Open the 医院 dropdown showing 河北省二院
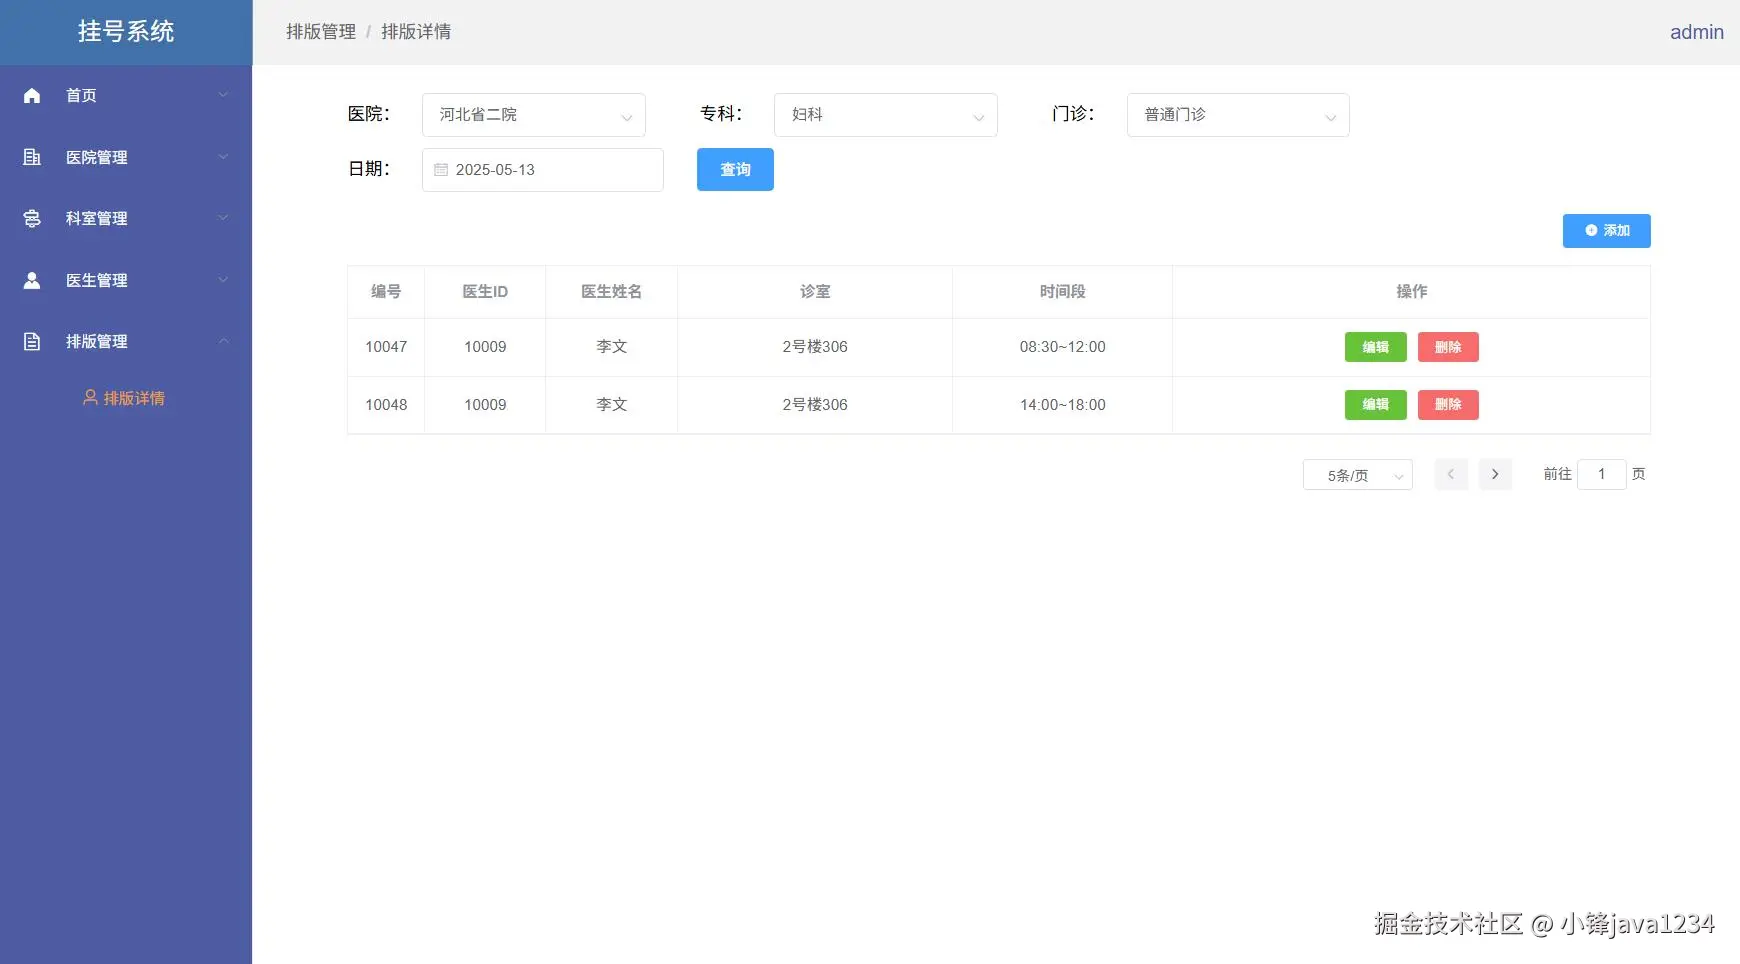The image size is (1740, 964). (534, 115)
